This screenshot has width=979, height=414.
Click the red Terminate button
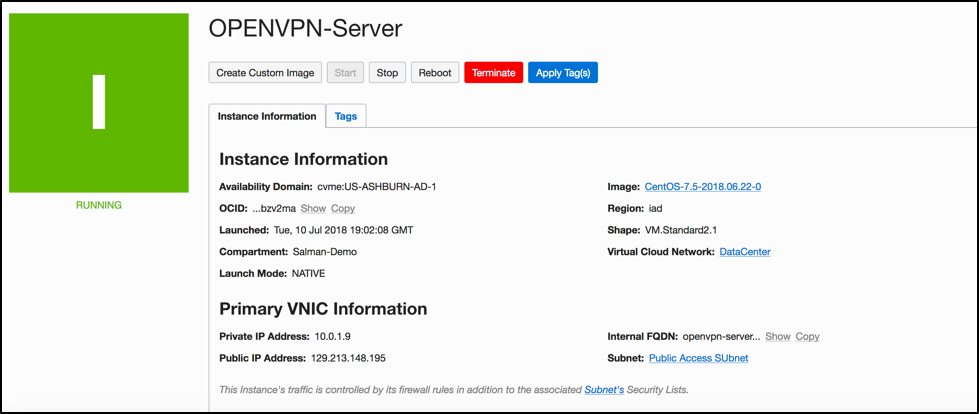click(493, 73)
